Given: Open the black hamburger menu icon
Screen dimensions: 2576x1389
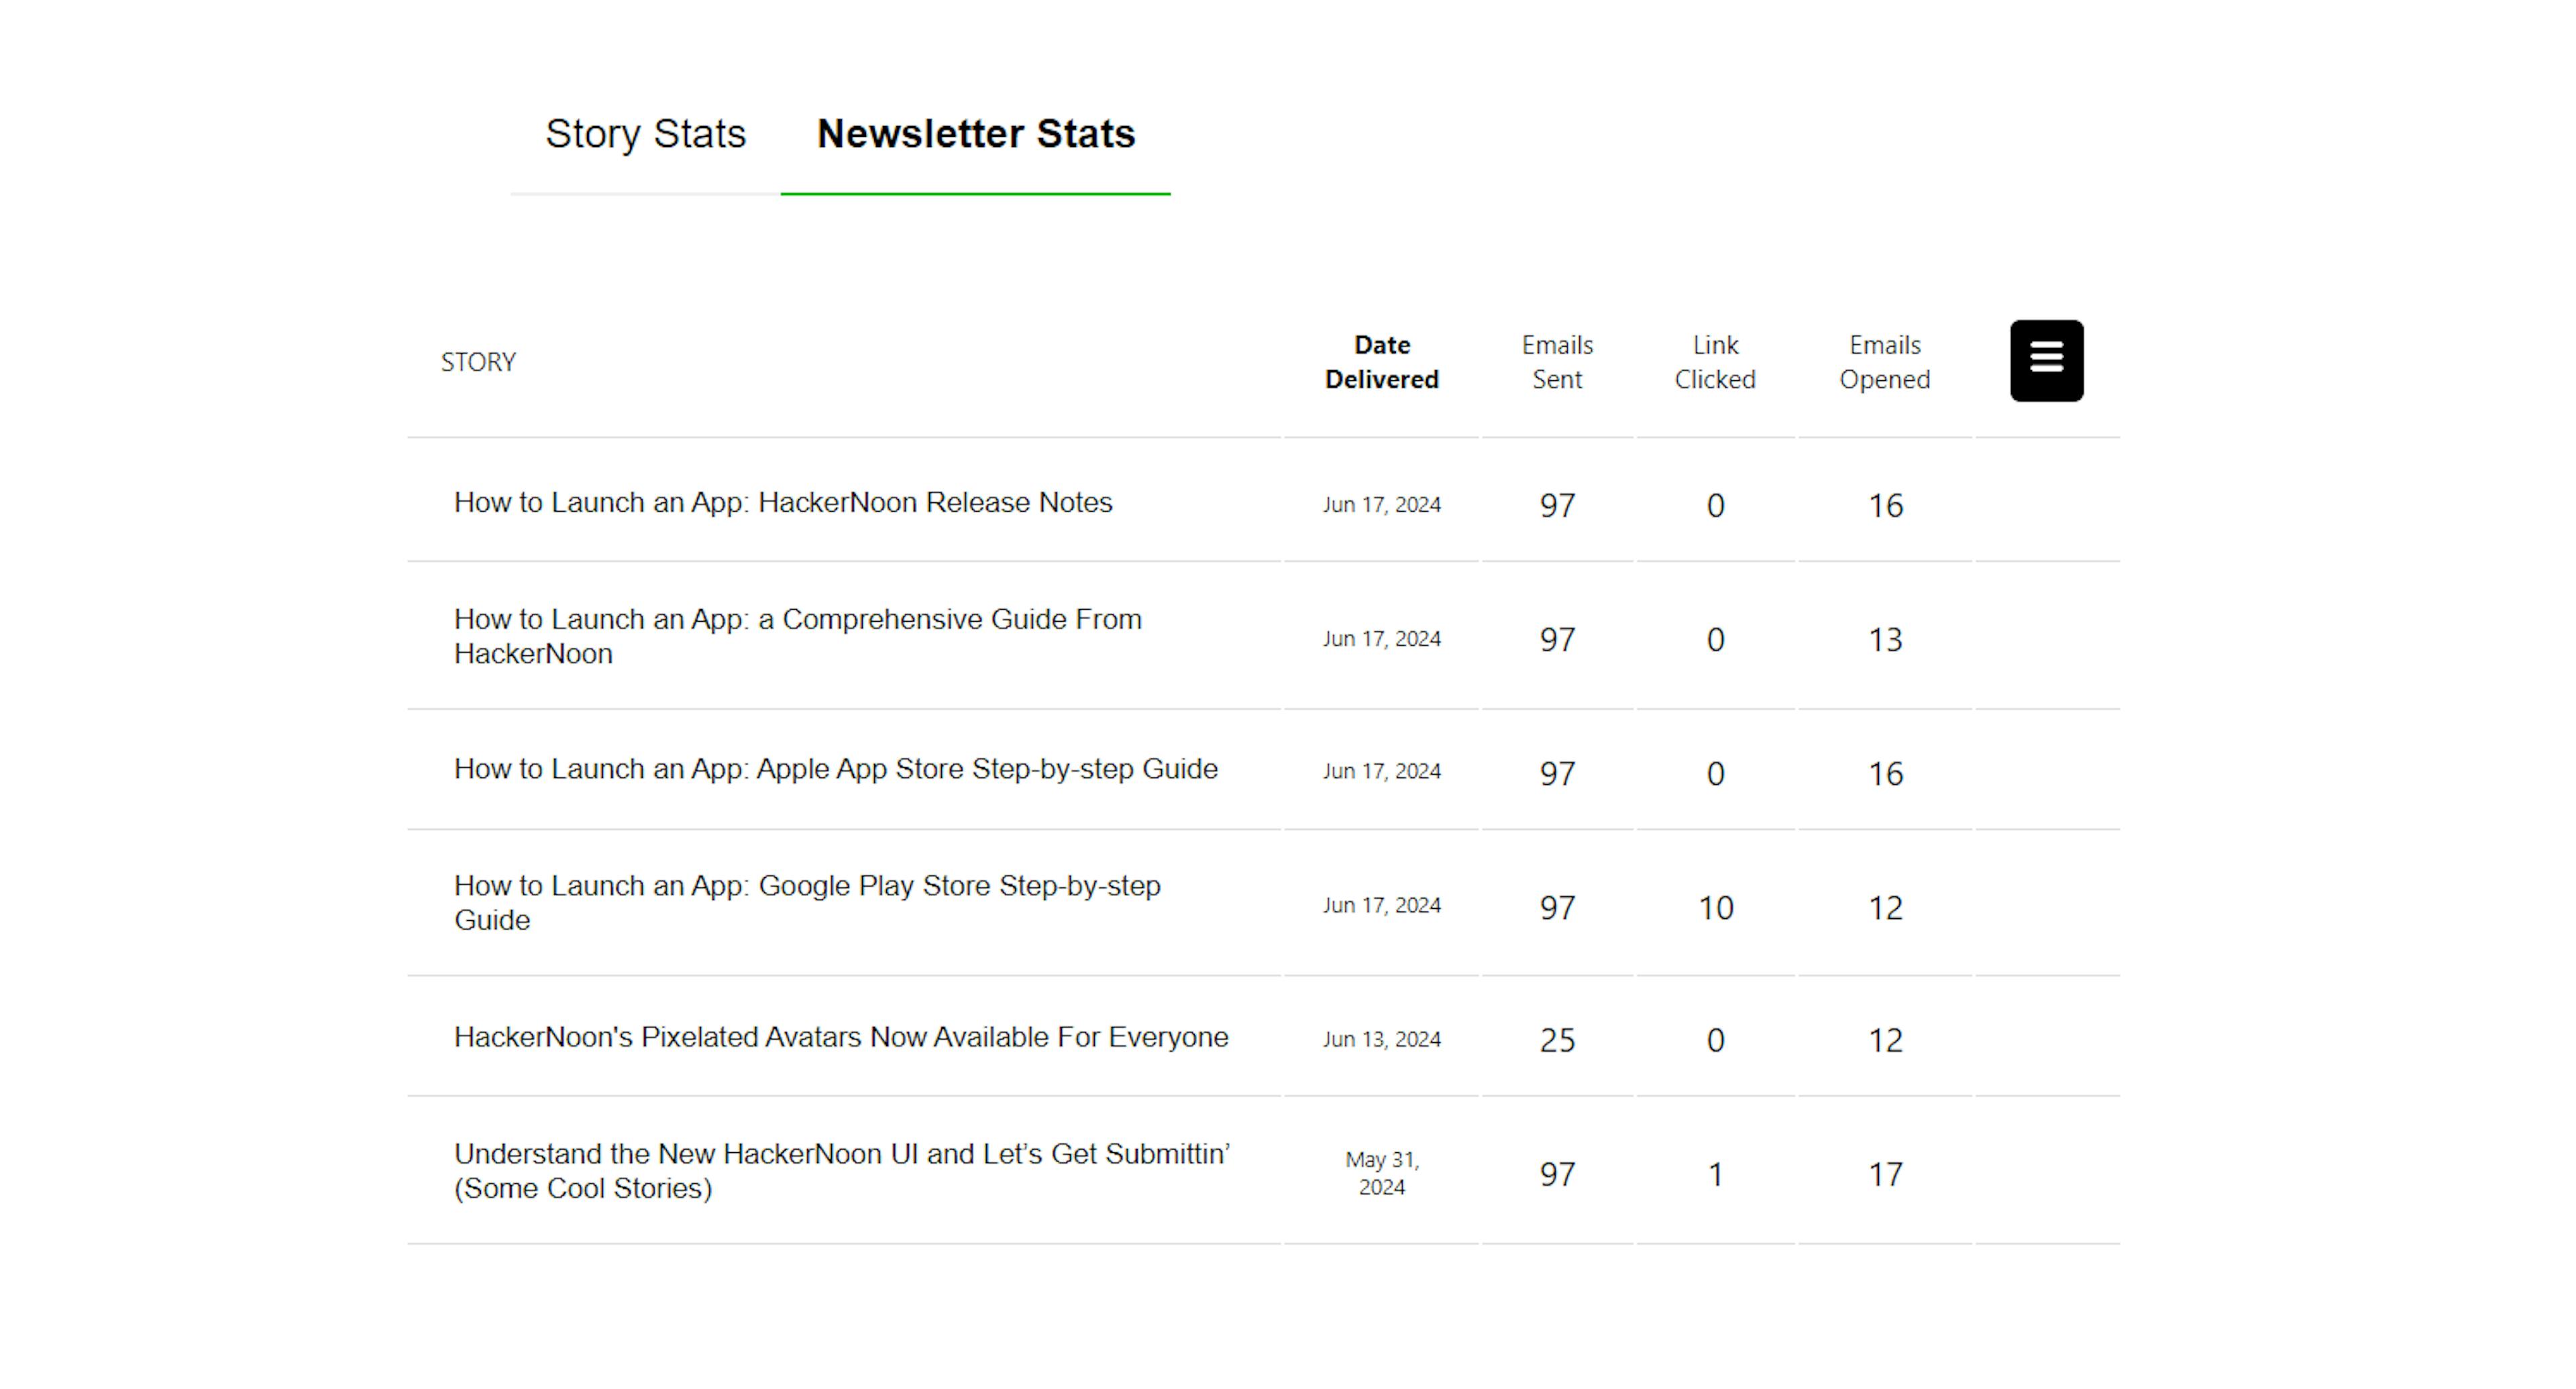Looking at the screenshot, I should click(2046, 360).
